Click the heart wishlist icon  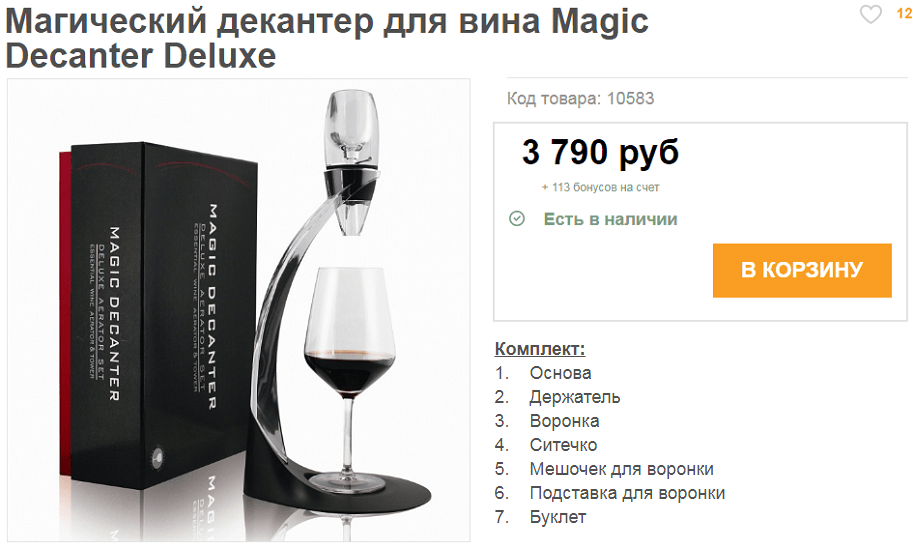click(871, 14)
